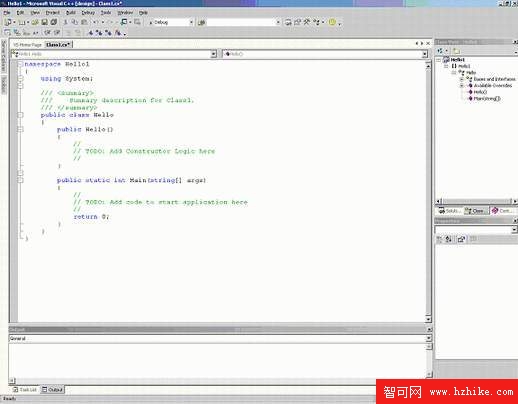Viewport: 518px width, 404px height.
Task: Switch to the Class1.cs editor tab
Action: (58, 44)
